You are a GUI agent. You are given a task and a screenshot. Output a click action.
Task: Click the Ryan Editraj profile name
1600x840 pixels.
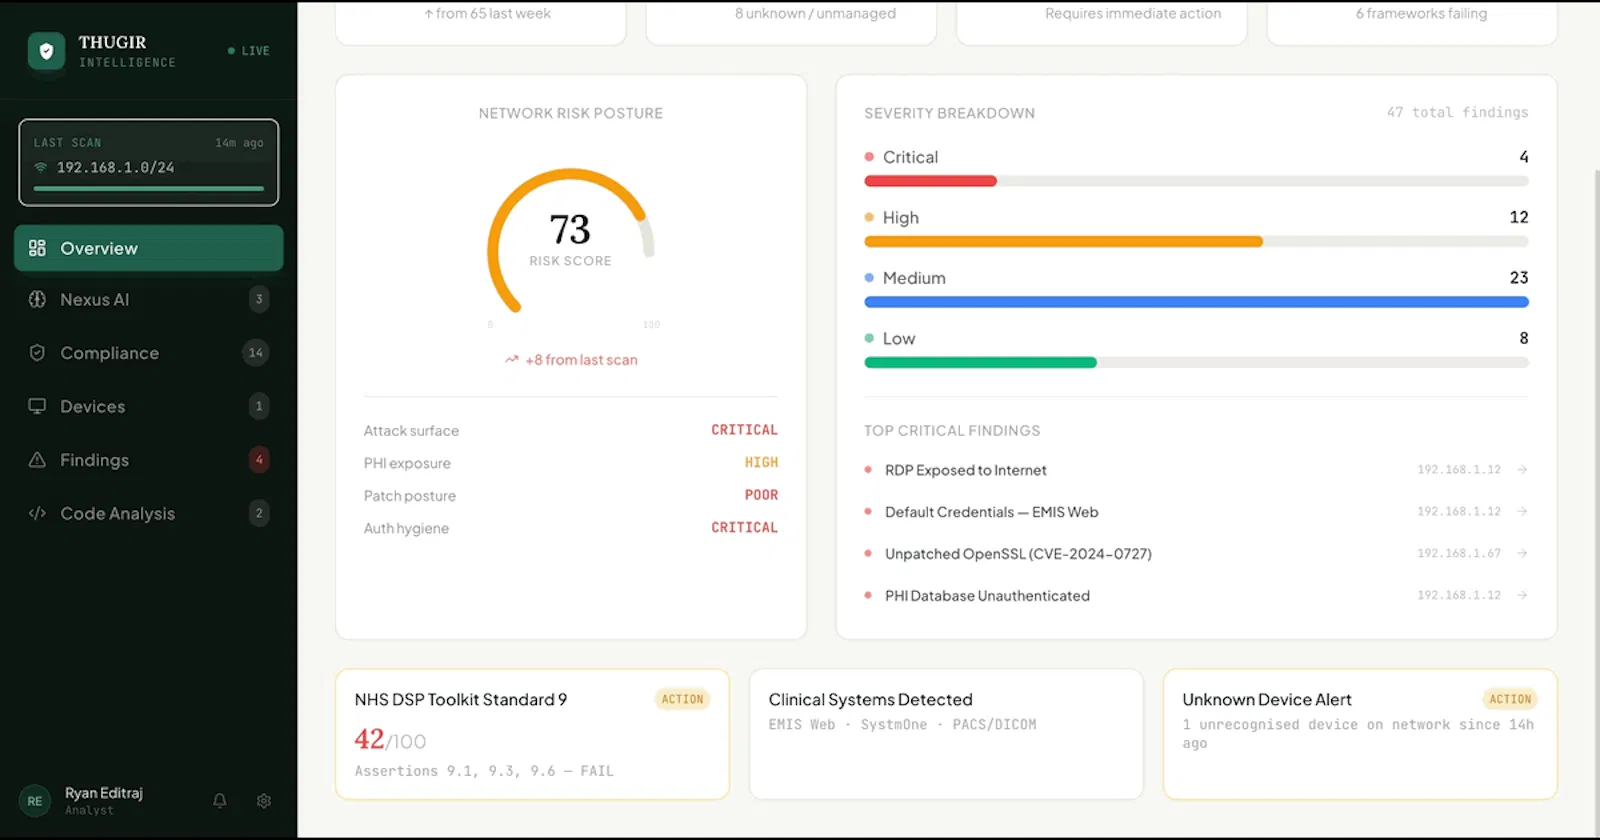click(104, 793)
